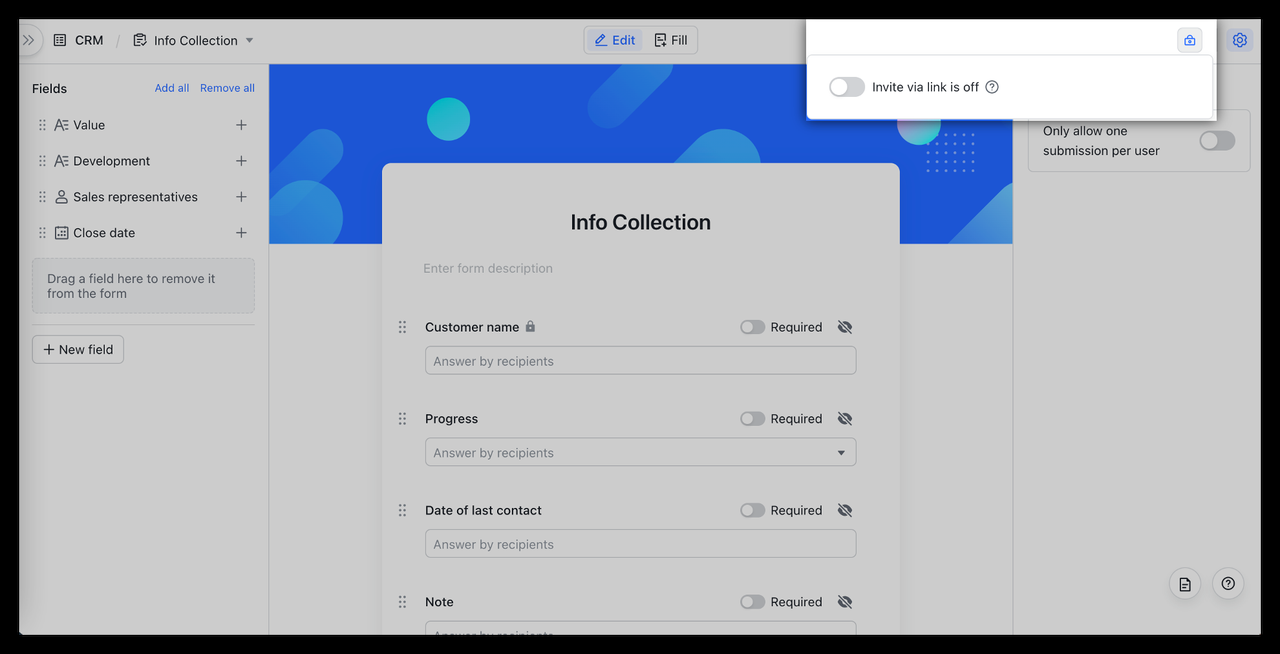Click the share icon in the popup header
The height and width of the screenshot is (654, 1280).
tap(1189, 41)
